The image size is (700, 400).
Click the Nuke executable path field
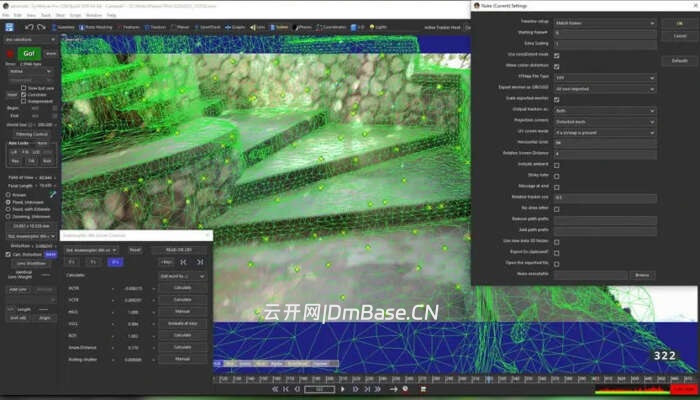pos(590,275)
